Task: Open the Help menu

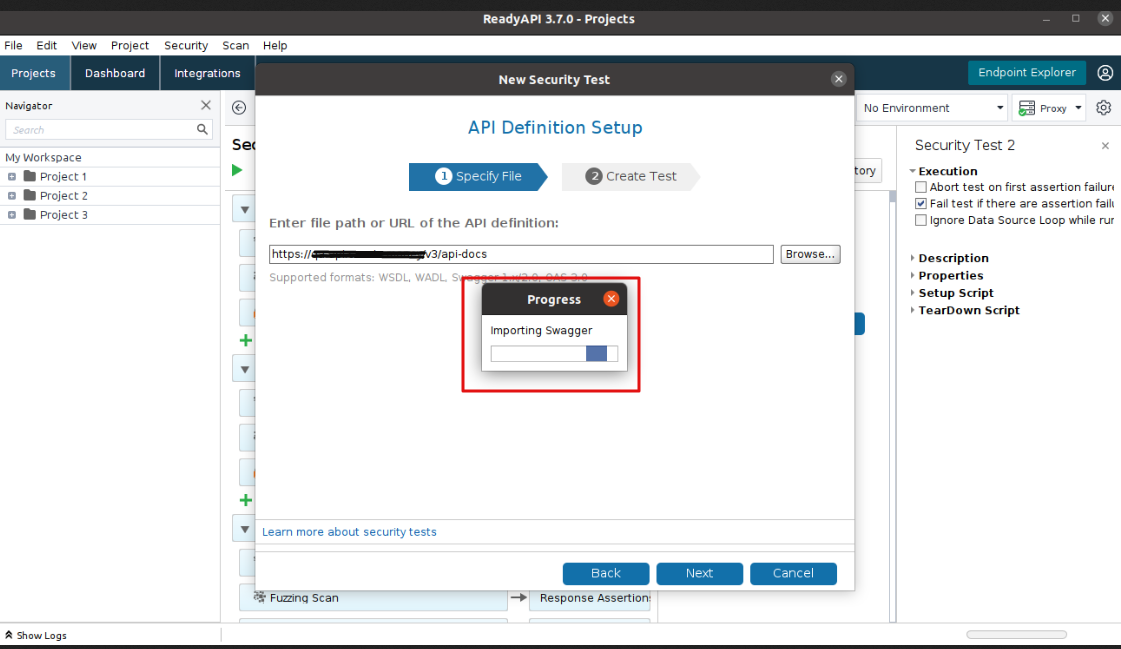Action: (x=275, y=45)
